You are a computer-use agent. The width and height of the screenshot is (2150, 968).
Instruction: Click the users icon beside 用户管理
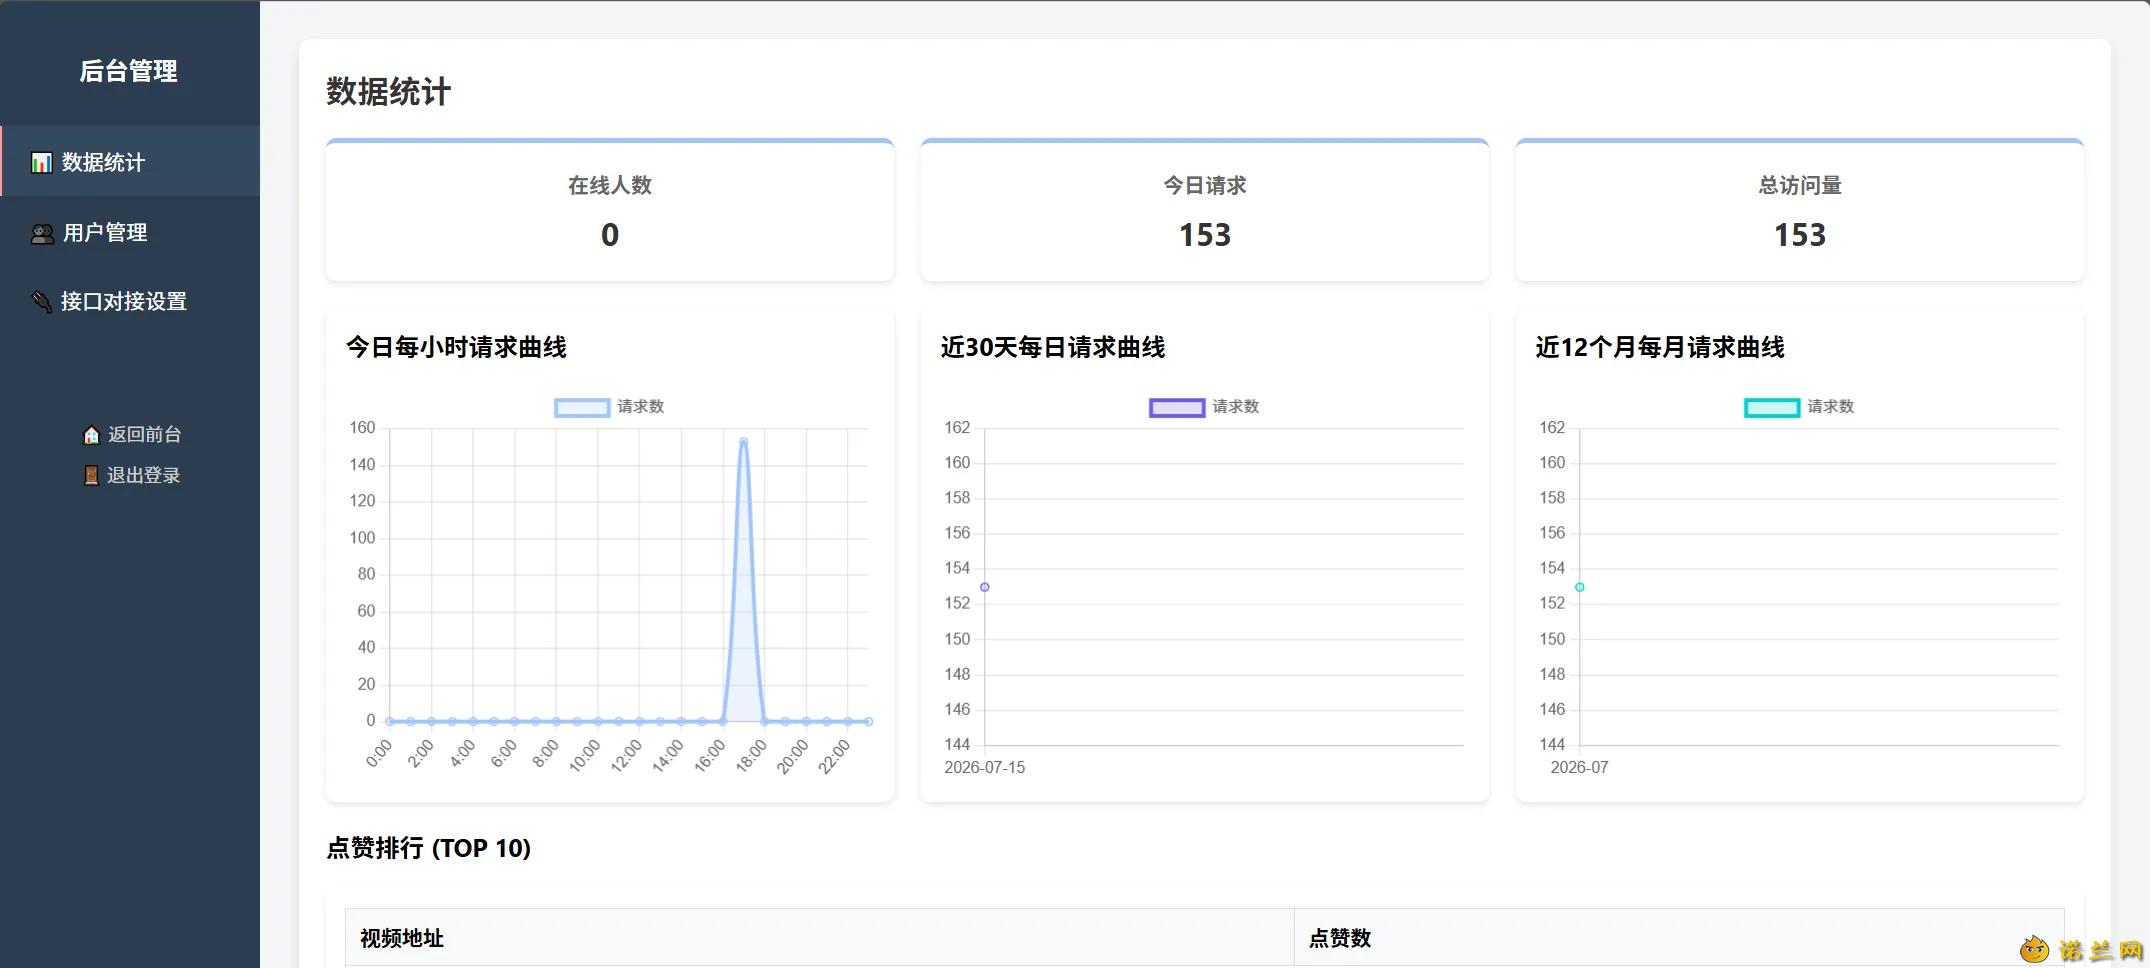42,233
